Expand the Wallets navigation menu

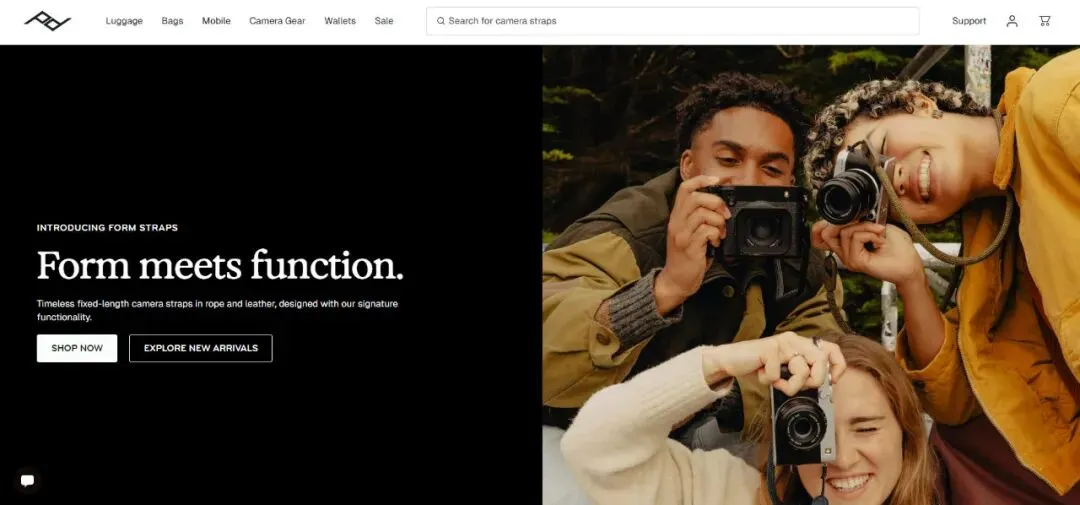(340, 21)
